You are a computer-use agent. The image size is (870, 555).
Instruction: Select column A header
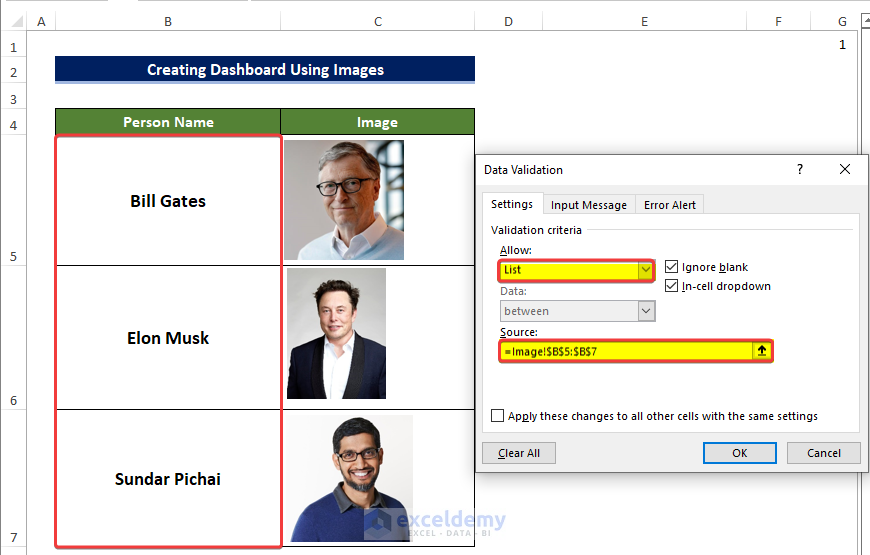pos(41,22)
